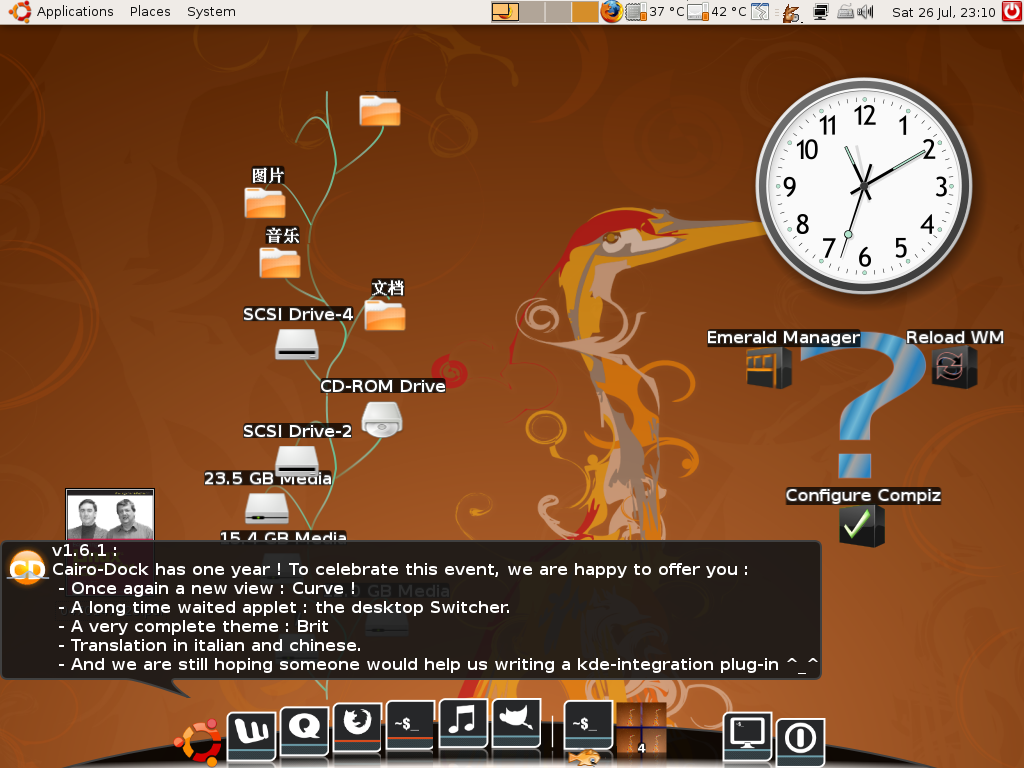The image size is (1024, 768).
Task: Click 'Translation in italian and chinese.' line
Action: tap(210, 645)
